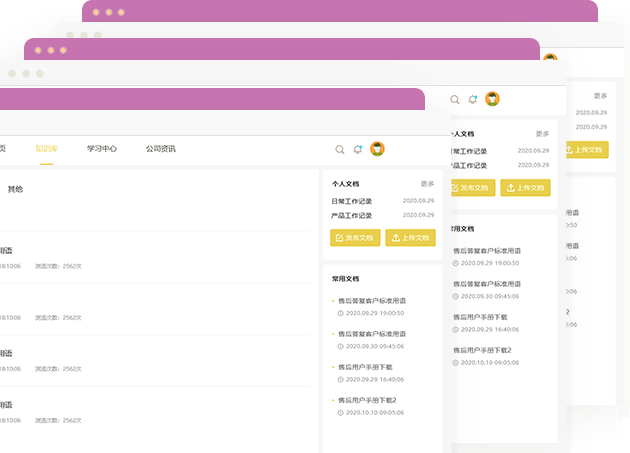This screenshot has width=630, height=453.
Task: Open 售后答复客户标准用语 dated 2020.09.30 in front window
Action: point(372,334)
